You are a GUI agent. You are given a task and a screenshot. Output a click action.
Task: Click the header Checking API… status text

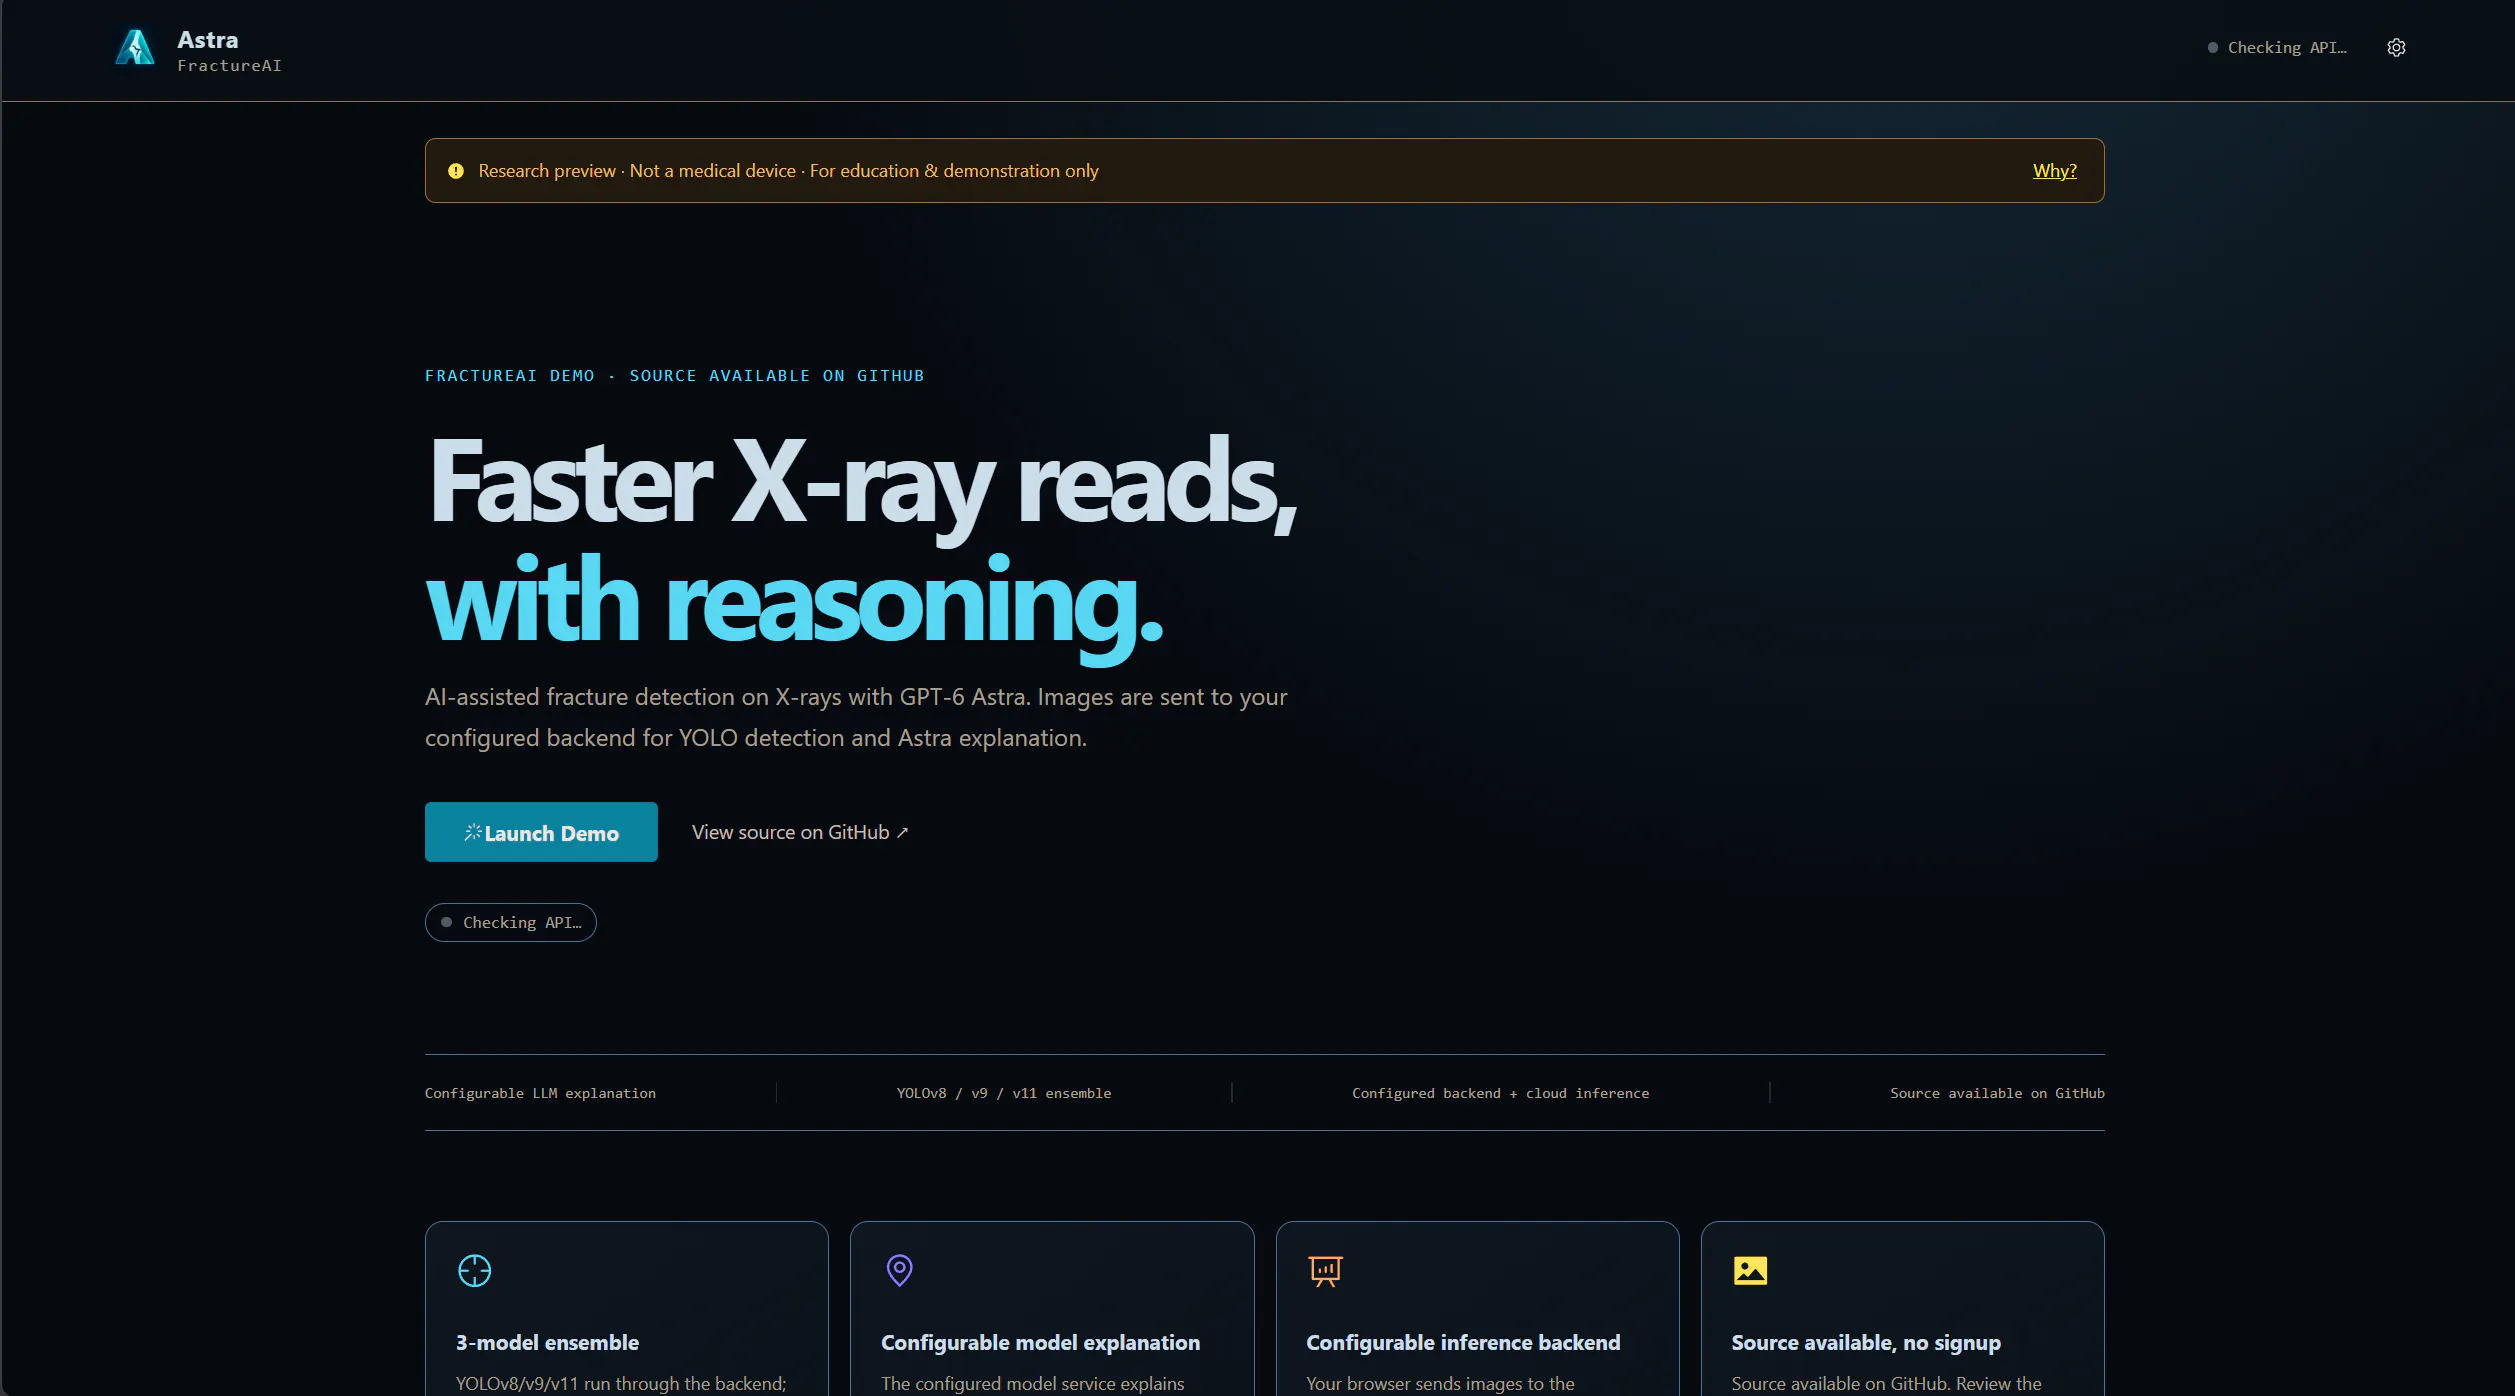pyautogui.click(x=2287, y=48)
